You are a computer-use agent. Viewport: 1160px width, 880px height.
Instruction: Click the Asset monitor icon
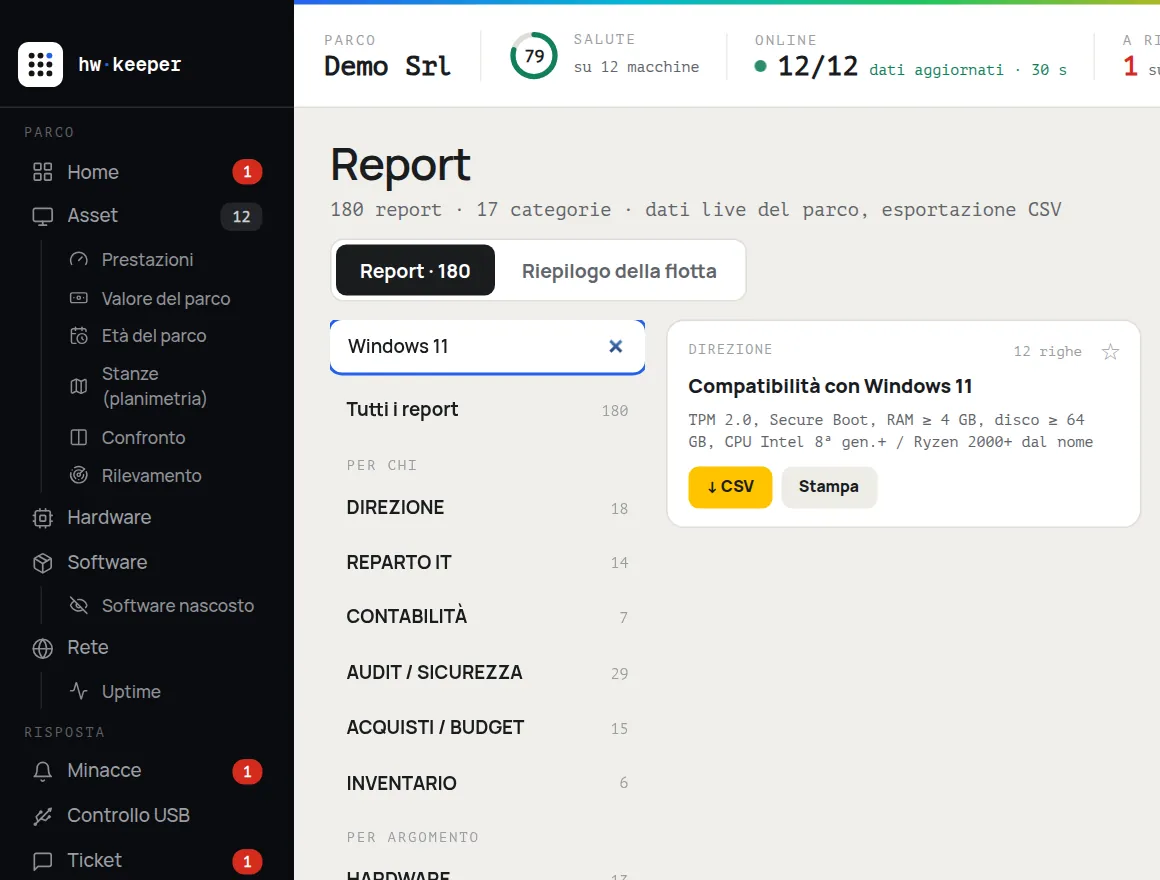pos(42,216)
